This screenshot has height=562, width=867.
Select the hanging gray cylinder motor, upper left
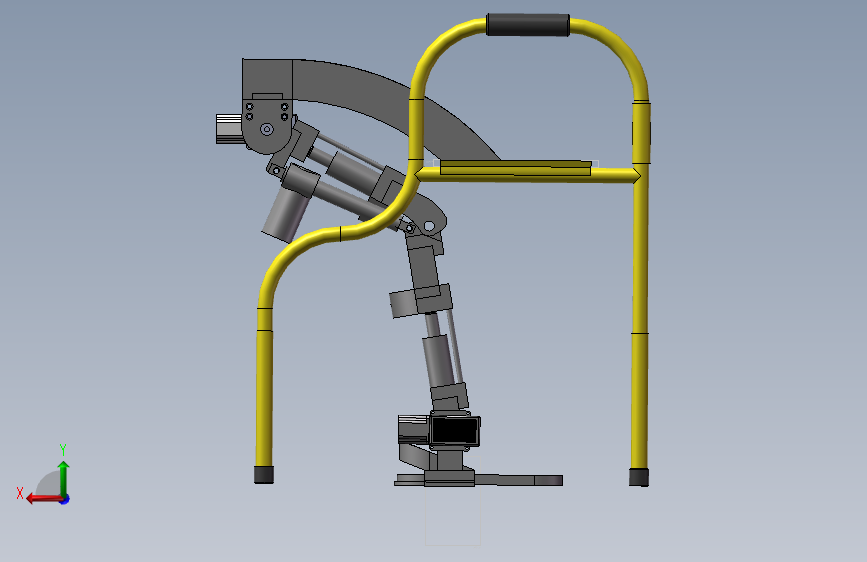[x=286, y=216]
